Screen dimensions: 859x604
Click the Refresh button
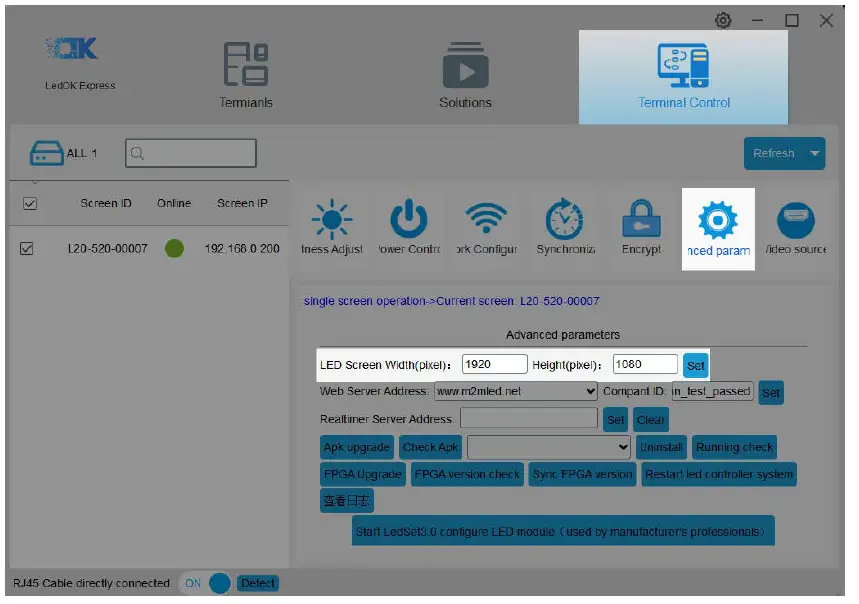click(774, 153)
